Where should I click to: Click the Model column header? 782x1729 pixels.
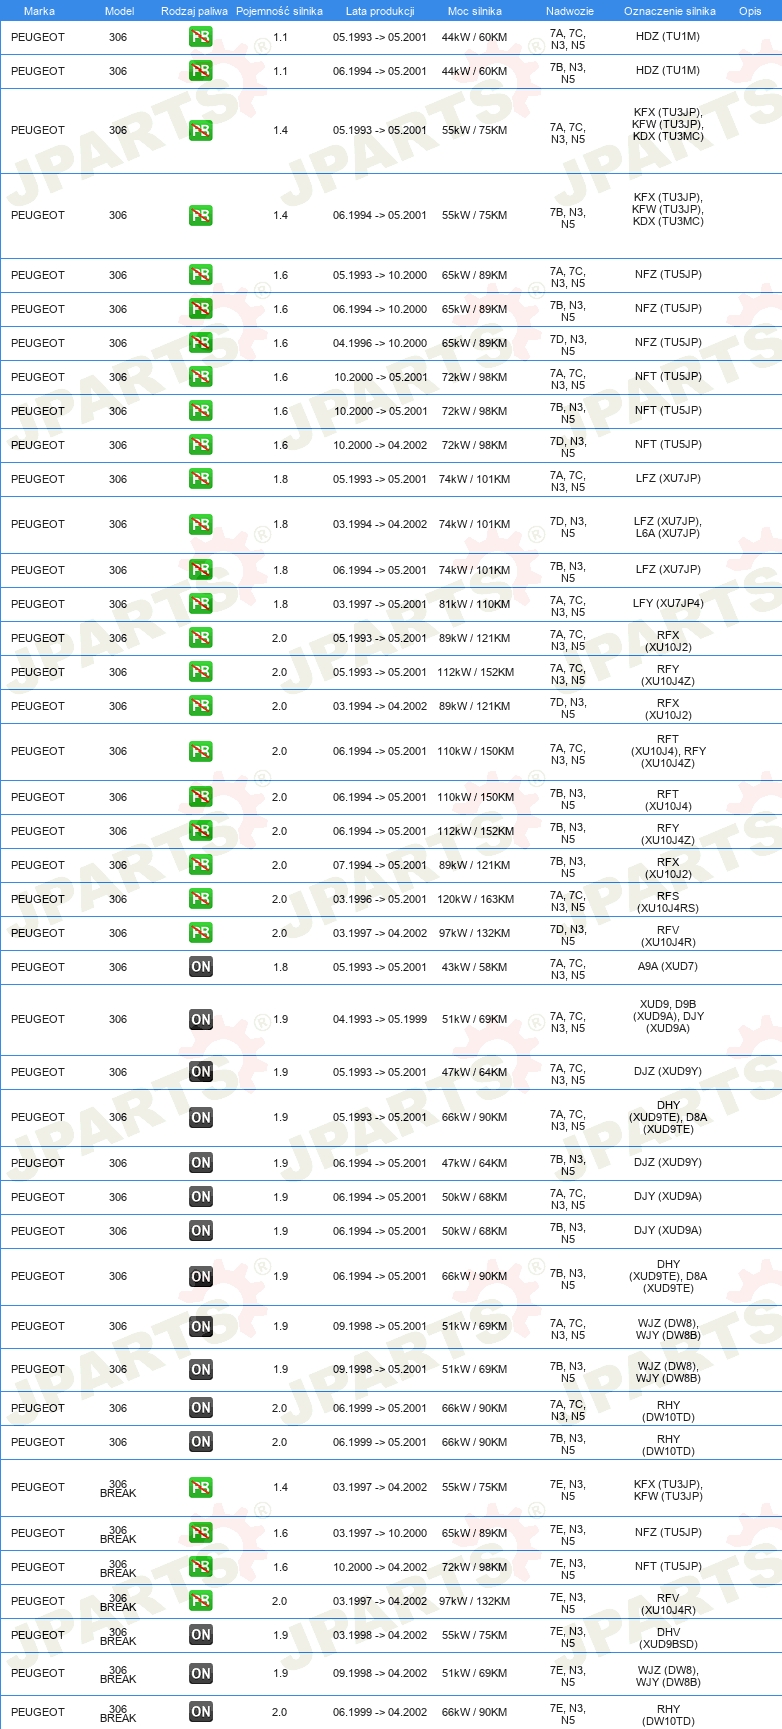pyautogui.click(x=119, y=11)
